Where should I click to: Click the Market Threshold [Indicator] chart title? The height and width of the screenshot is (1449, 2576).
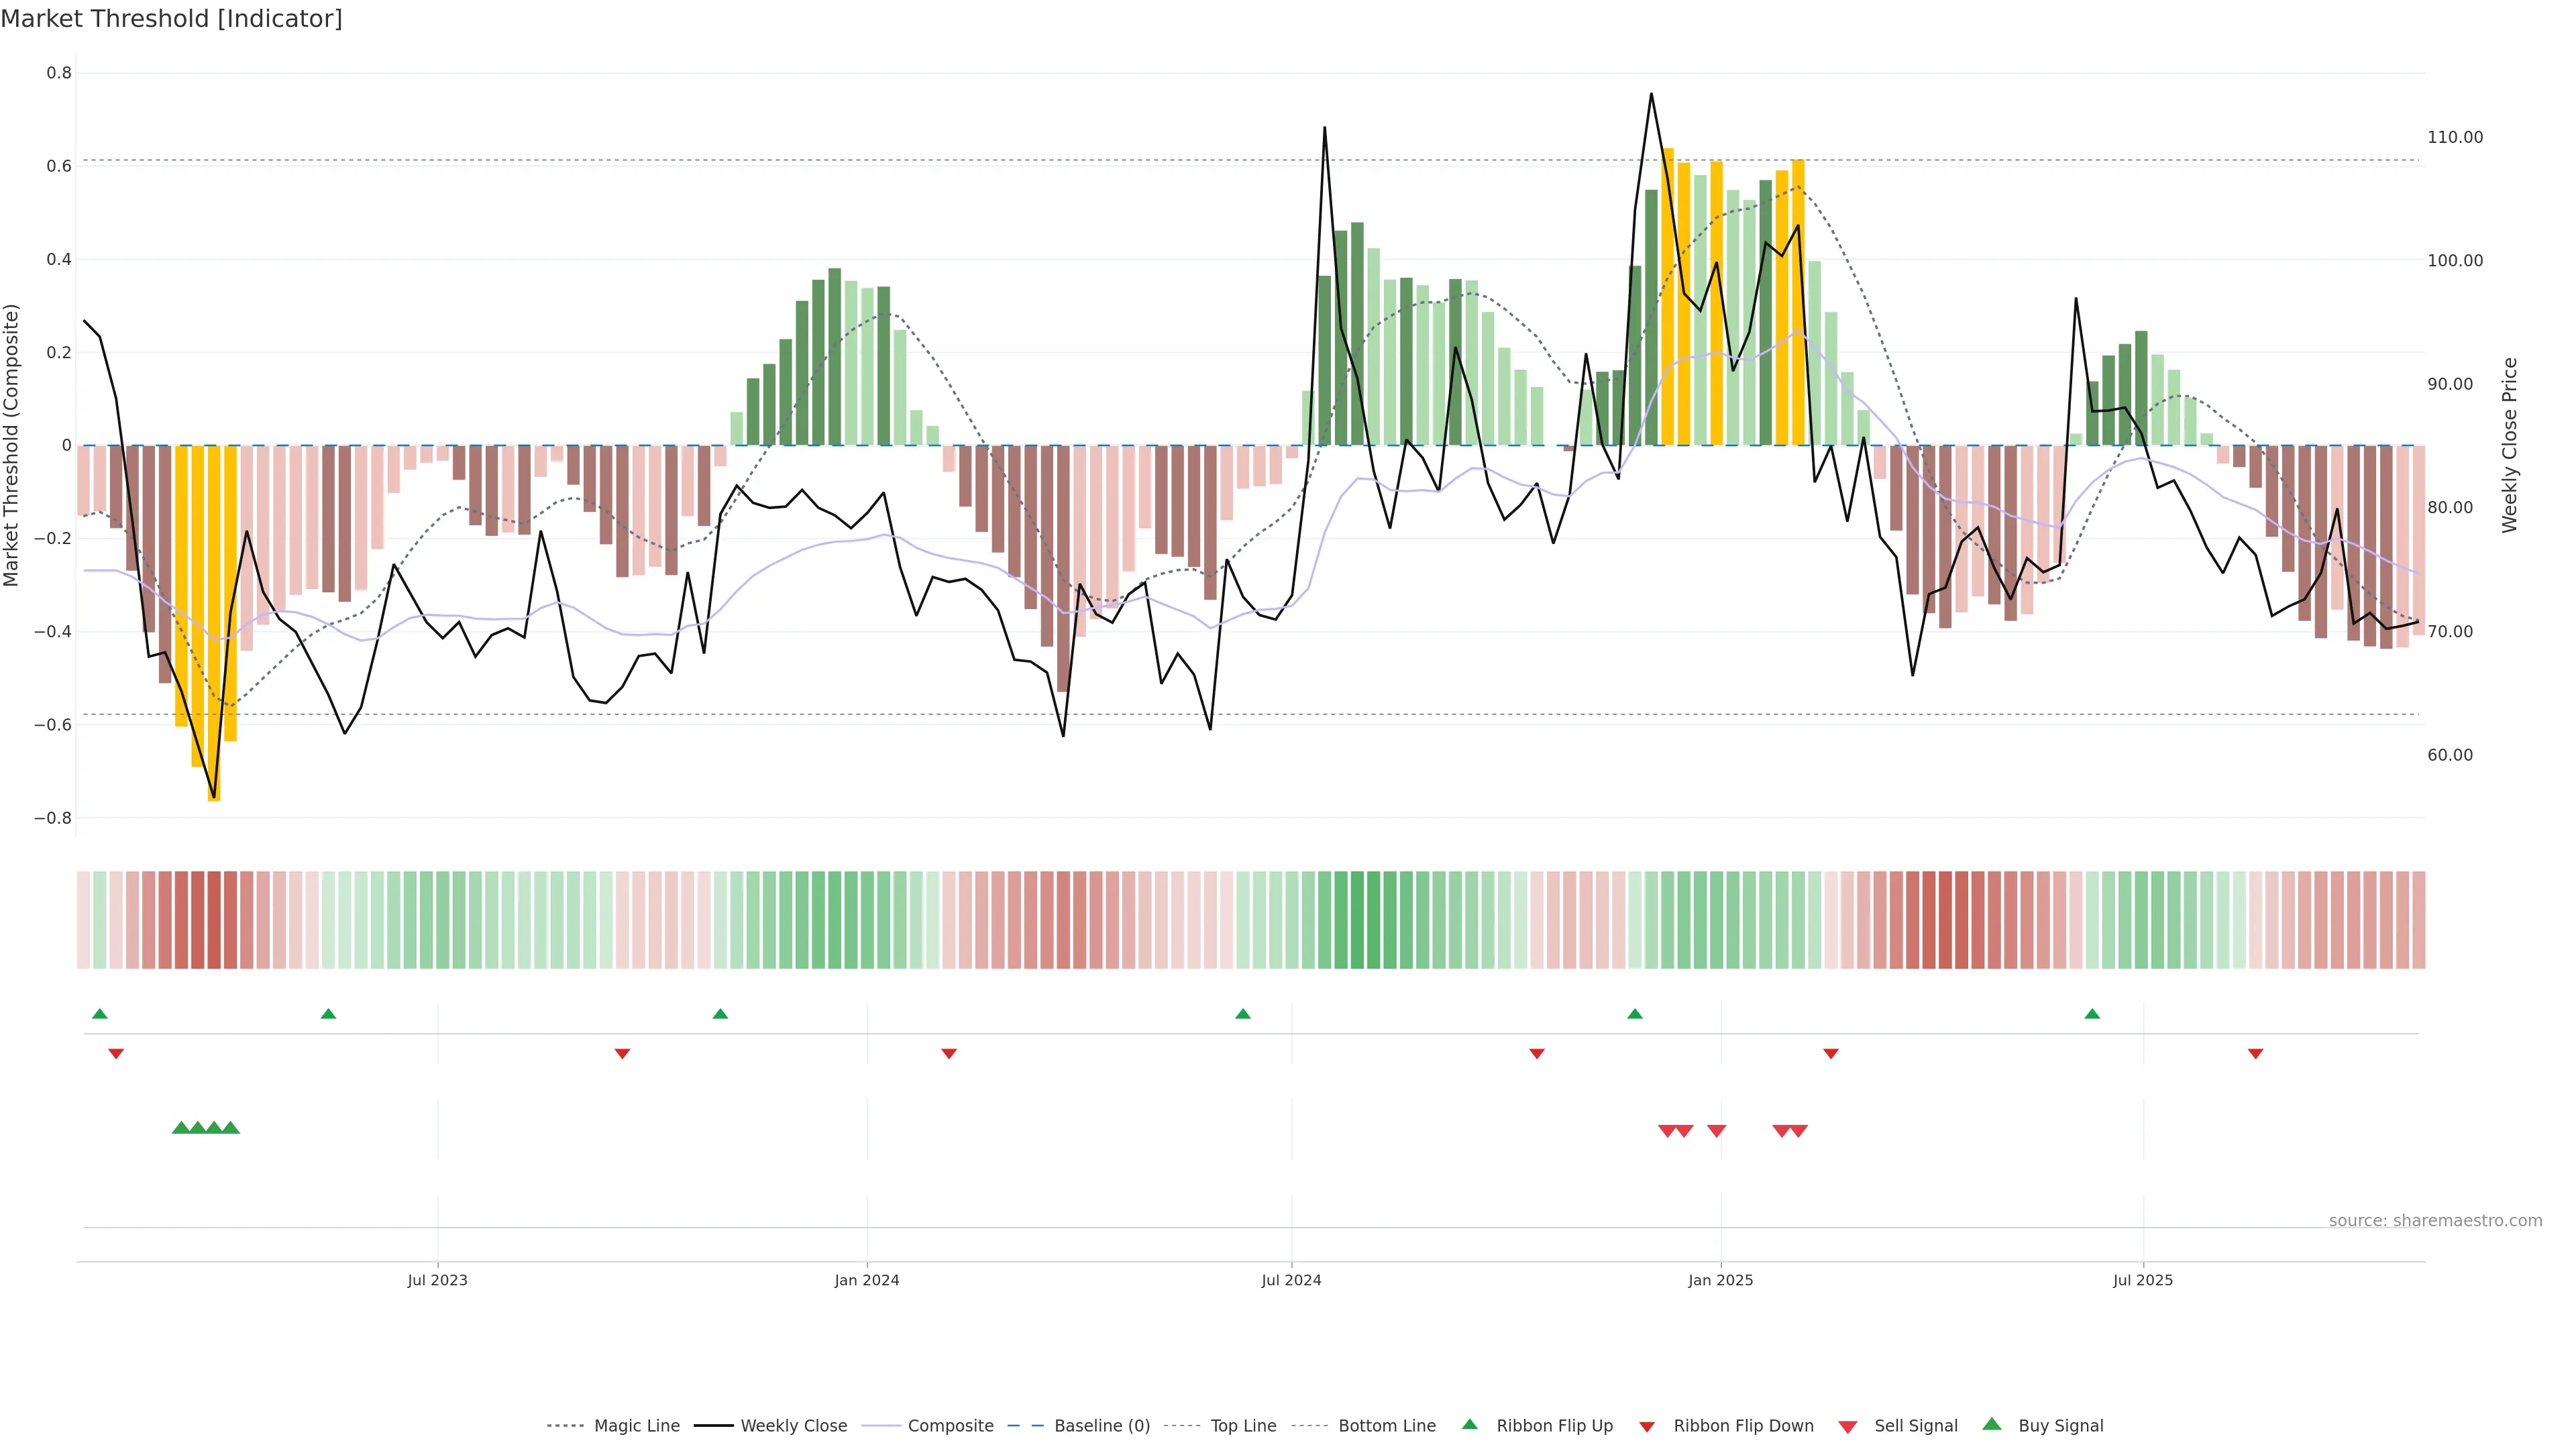tap(171, 19)
